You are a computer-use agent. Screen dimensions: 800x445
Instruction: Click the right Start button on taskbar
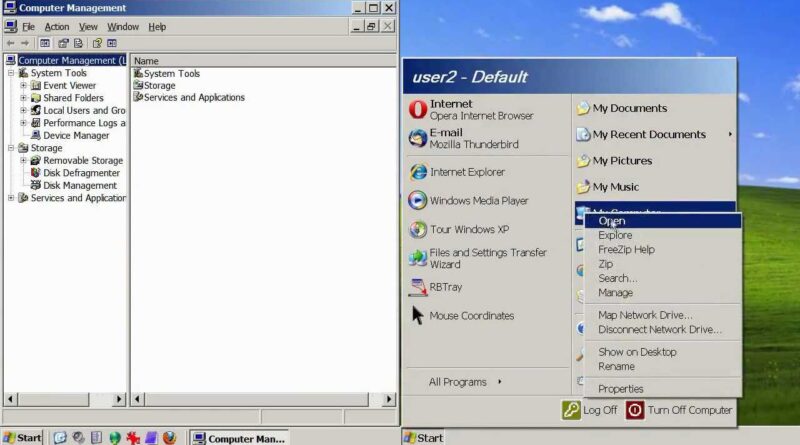coord(423,438)
